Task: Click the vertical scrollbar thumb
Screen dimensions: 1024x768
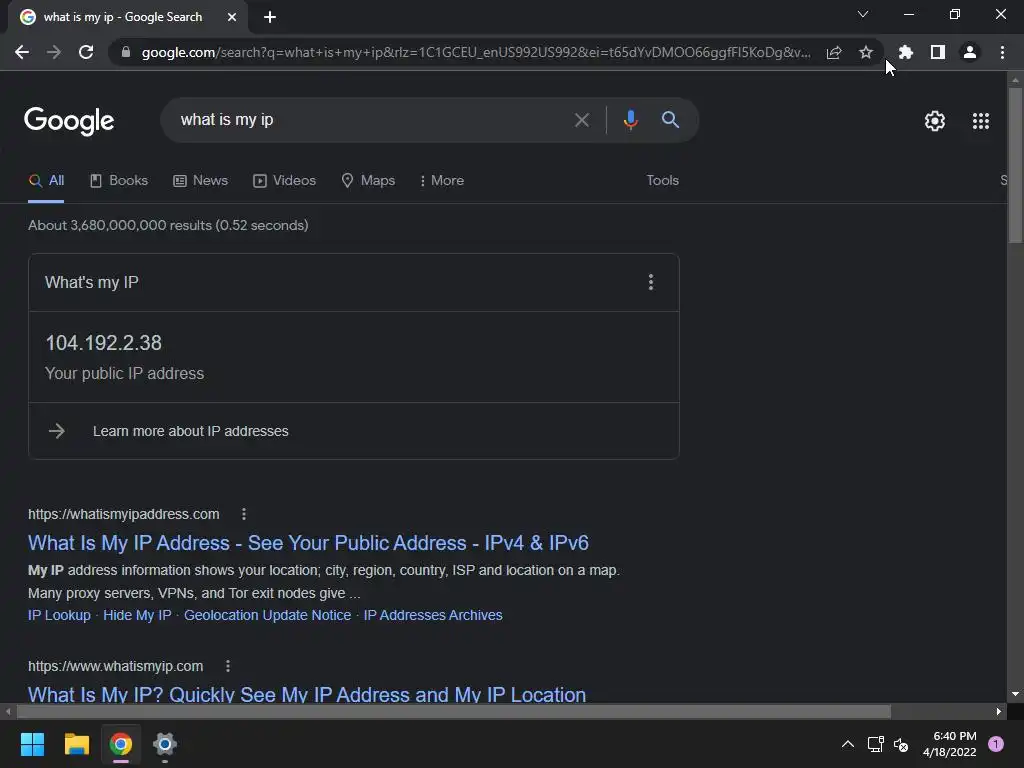Action: click(x=1015, y=165)
